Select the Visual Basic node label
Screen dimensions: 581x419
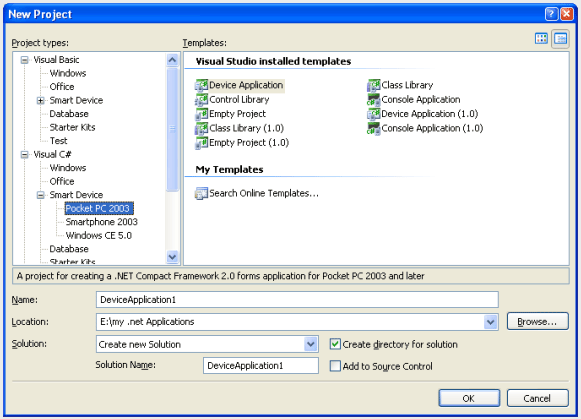pyautogui.click(x=56, y=60)
